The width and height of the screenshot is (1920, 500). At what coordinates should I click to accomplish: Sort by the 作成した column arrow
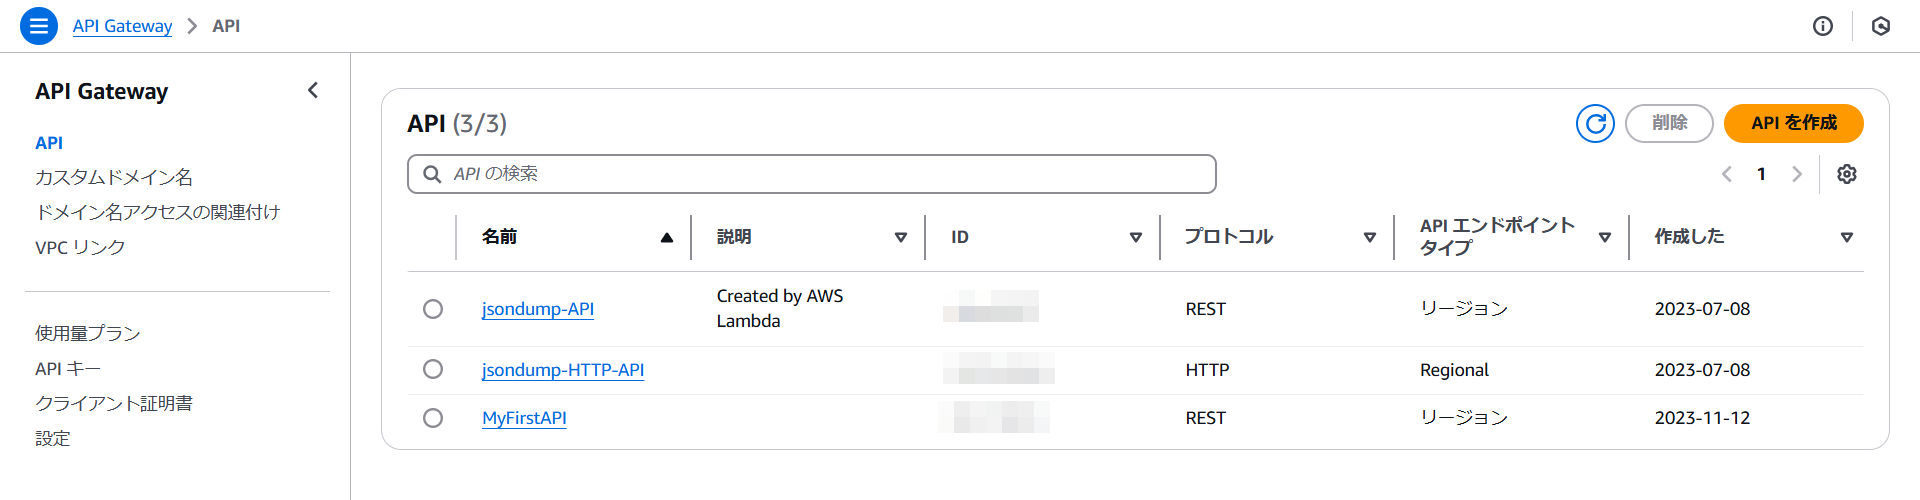[1847, 238]
